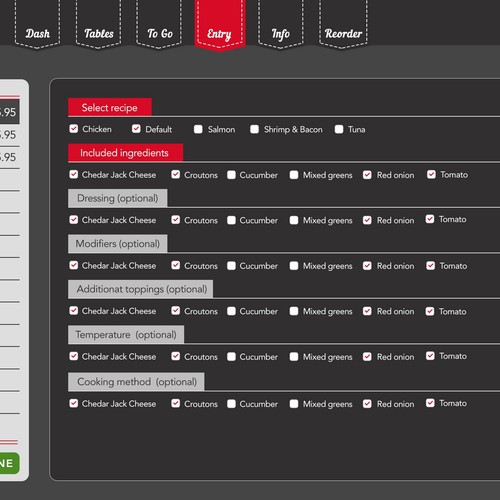Uncheck Tomato under Modifiers section
Image resolution: width=500 pixels, height=500 pixels.
tap(431, 266)
